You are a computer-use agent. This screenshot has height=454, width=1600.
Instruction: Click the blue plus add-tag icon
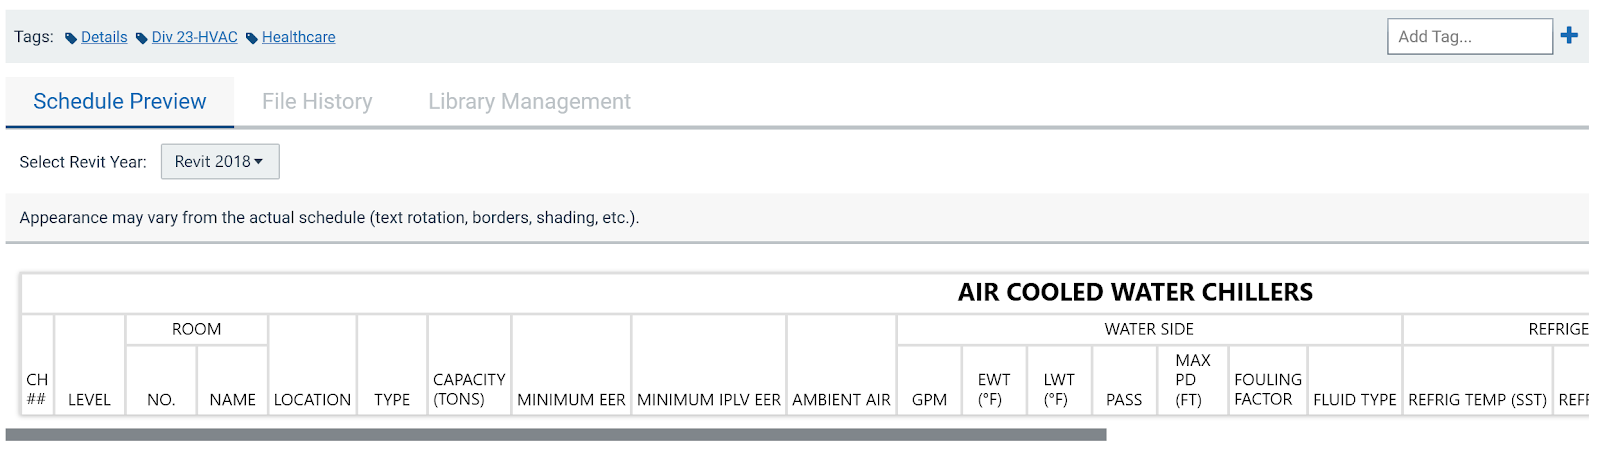coord(1569,36)
